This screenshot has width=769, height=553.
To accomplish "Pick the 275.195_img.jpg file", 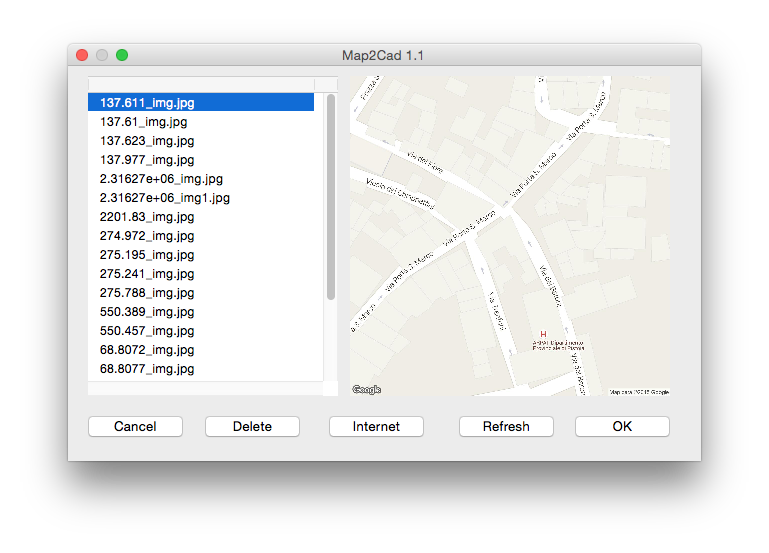I will pyautogui.click(x=201, y=255).
